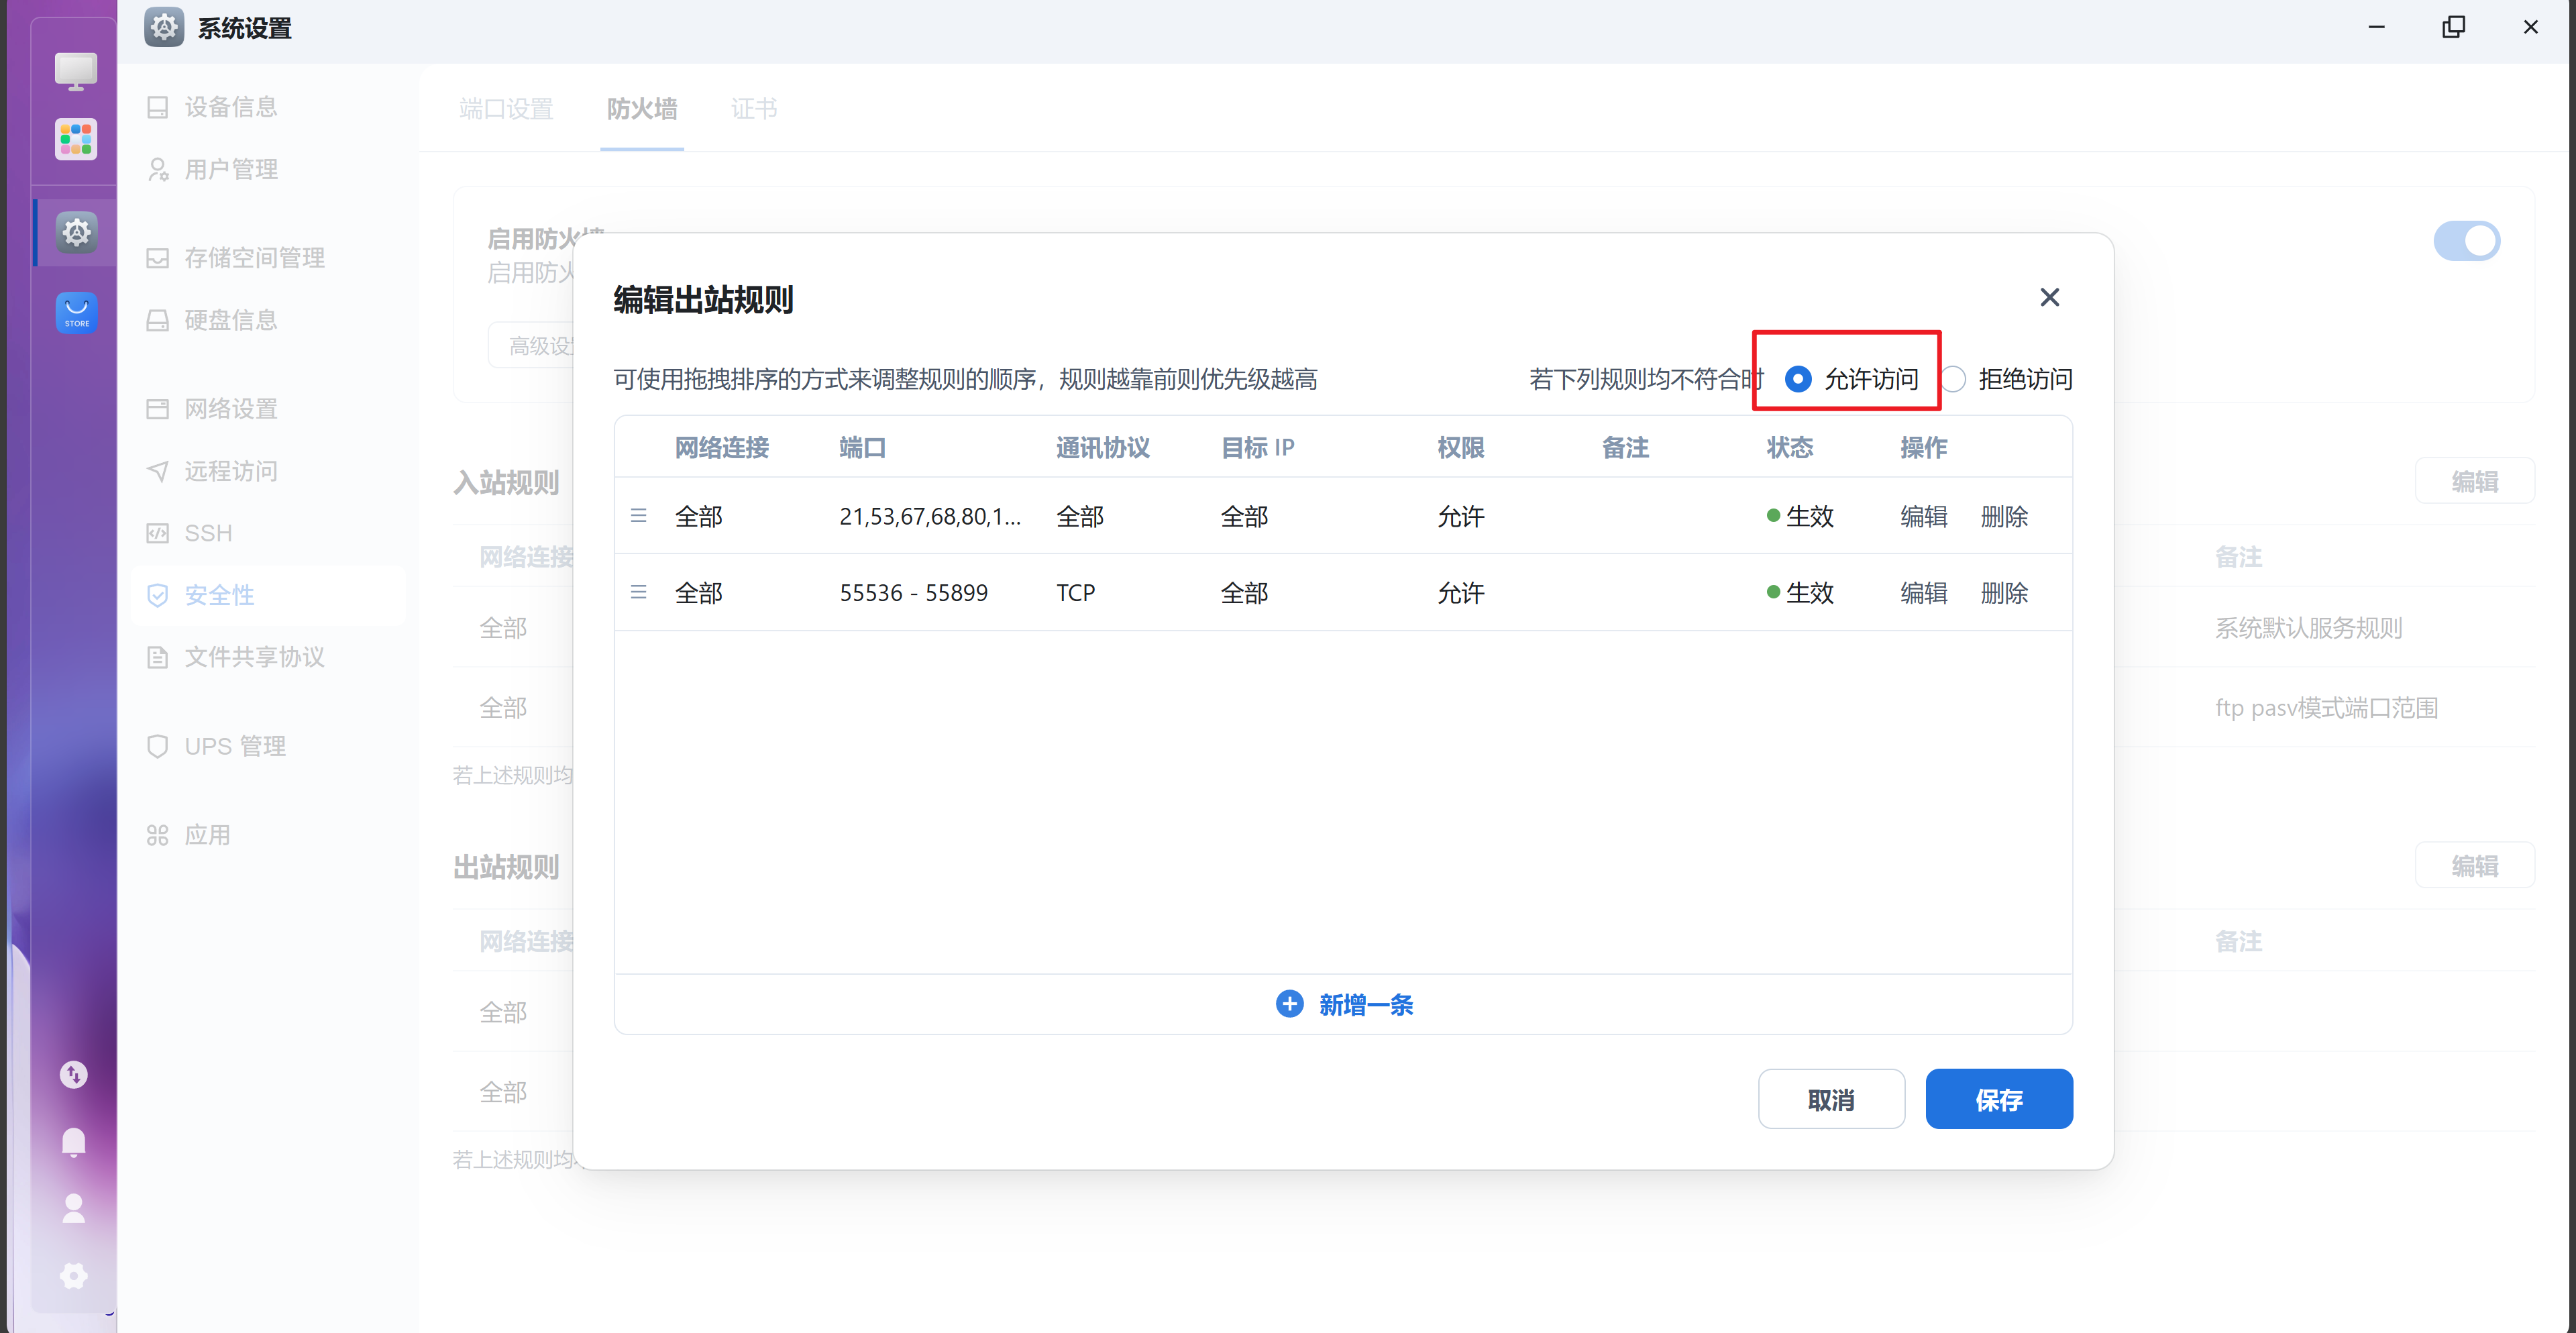
Task: Click the user management icon in the sidebar
Action: [158, 169]
